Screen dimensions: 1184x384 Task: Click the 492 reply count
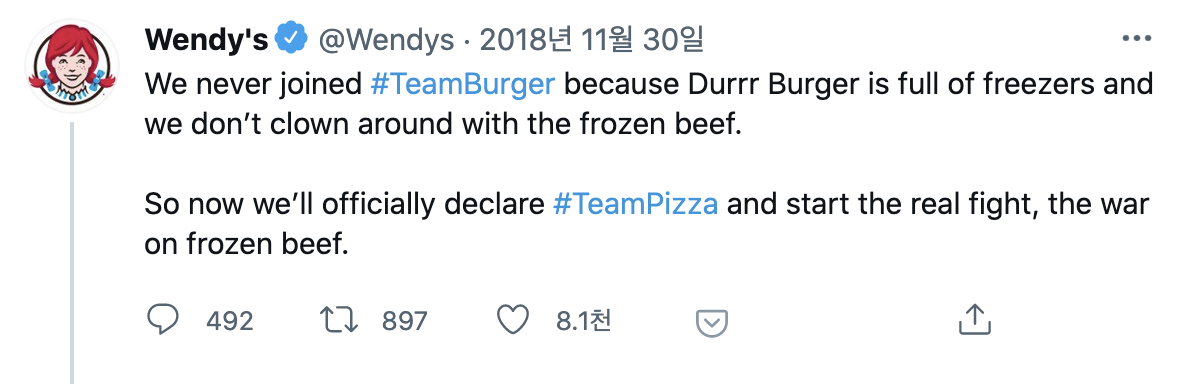point(230,321)
